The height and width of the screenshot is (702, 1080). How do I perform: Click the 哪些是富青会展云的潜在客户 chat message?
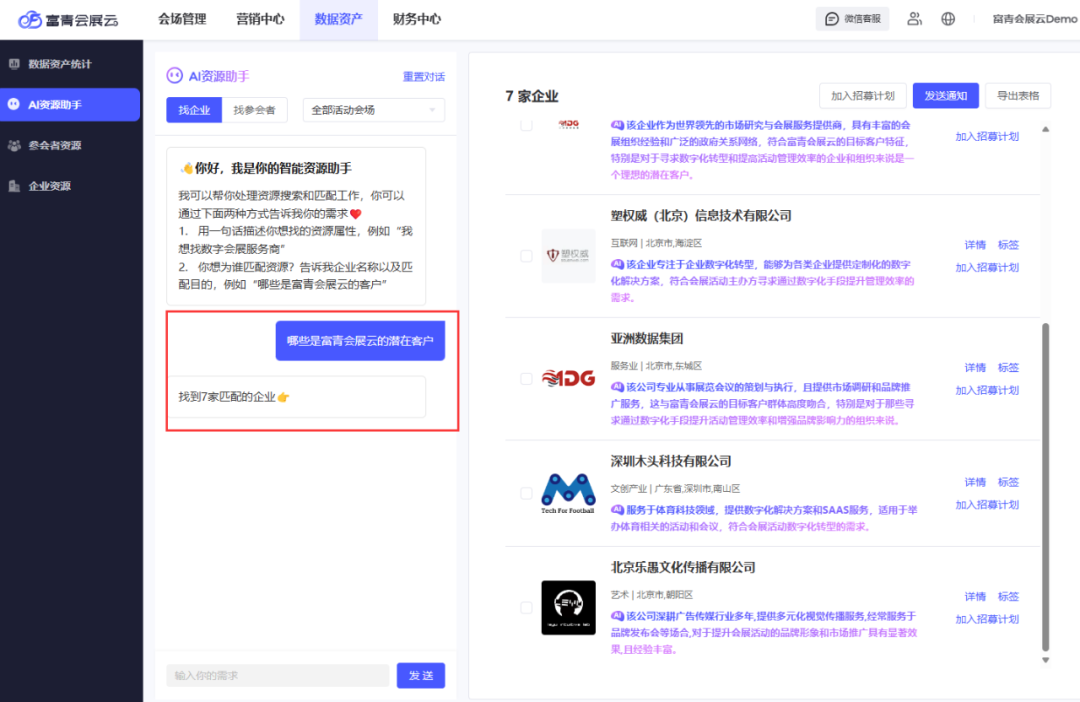(360, 340)
